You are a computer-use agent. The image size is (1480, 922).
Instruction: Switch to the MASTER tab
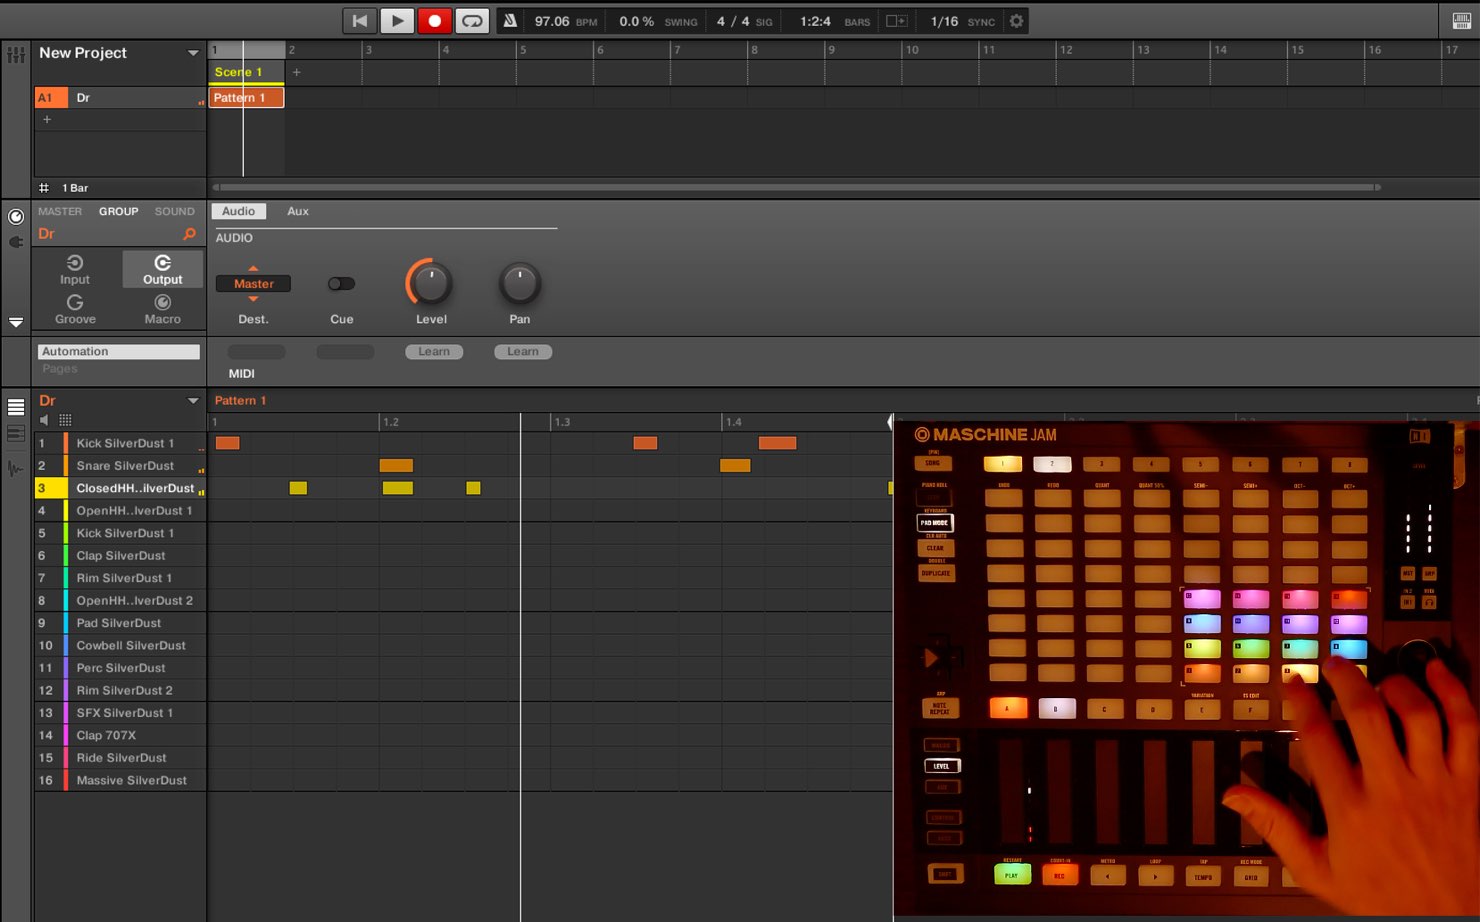point(60,211)
